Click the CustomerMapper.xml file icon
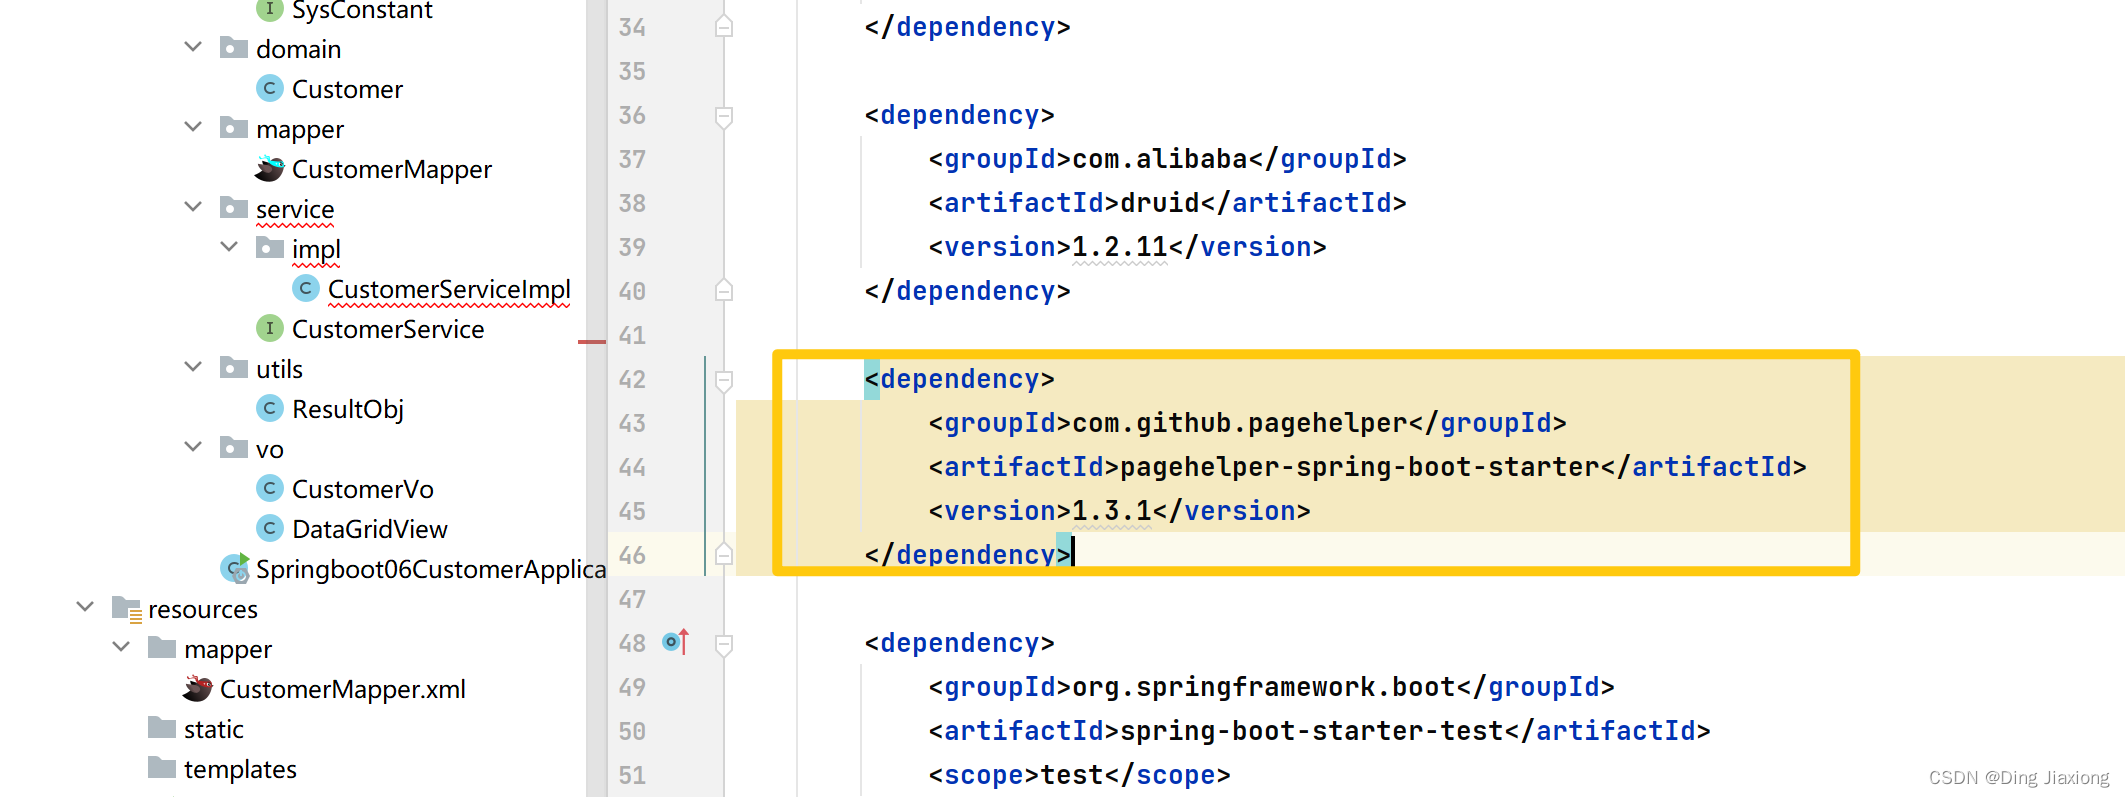 click(x=197, y=689)
